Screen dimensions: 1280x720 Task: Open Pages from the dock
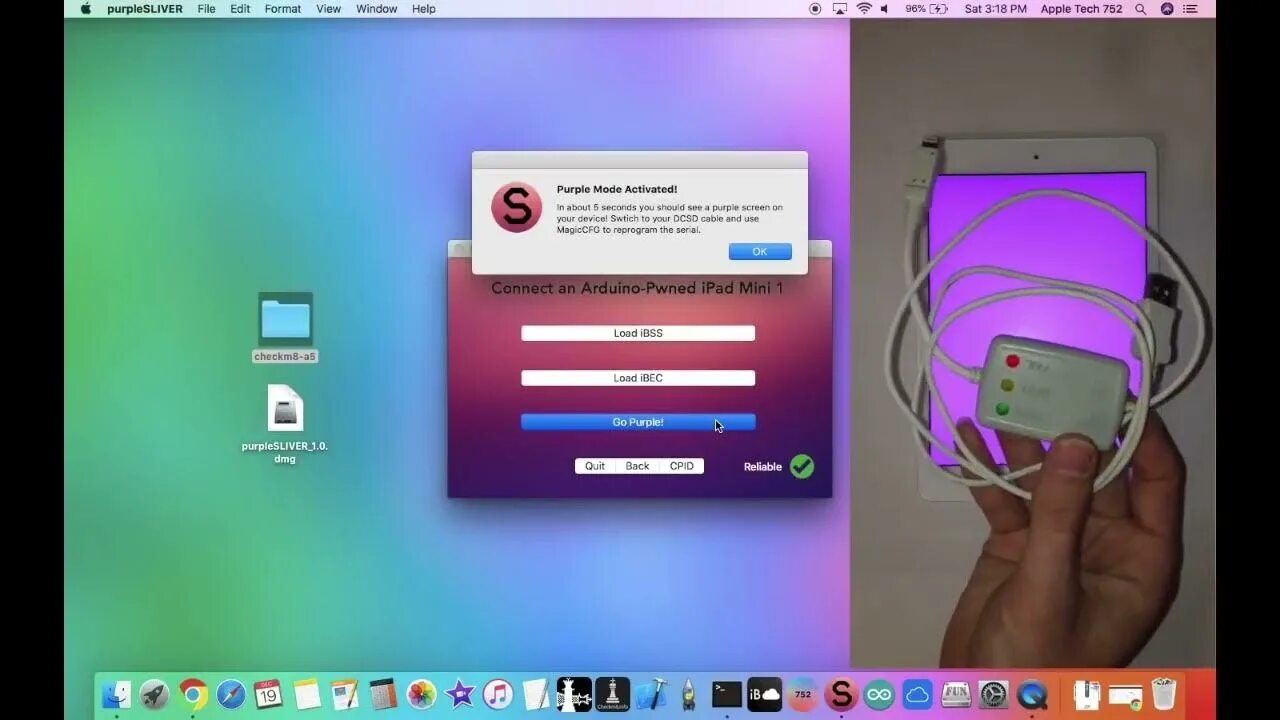(x=345, y=693)
